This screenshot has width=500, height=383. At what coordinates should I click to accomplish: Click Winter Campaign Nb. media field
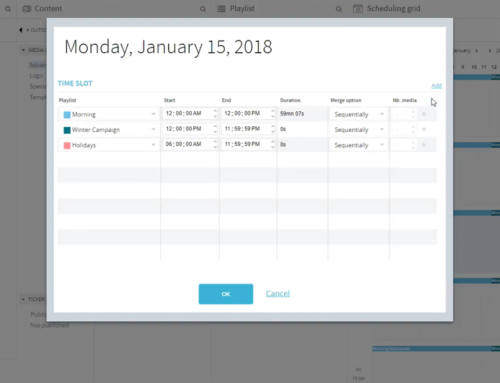(x=403, y=130)
